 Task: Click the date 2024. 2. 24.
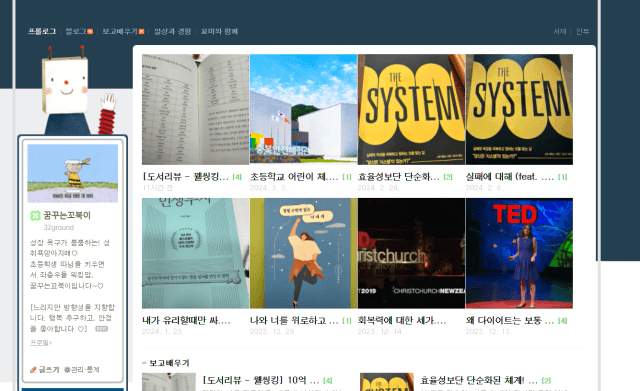coord(378,188)
